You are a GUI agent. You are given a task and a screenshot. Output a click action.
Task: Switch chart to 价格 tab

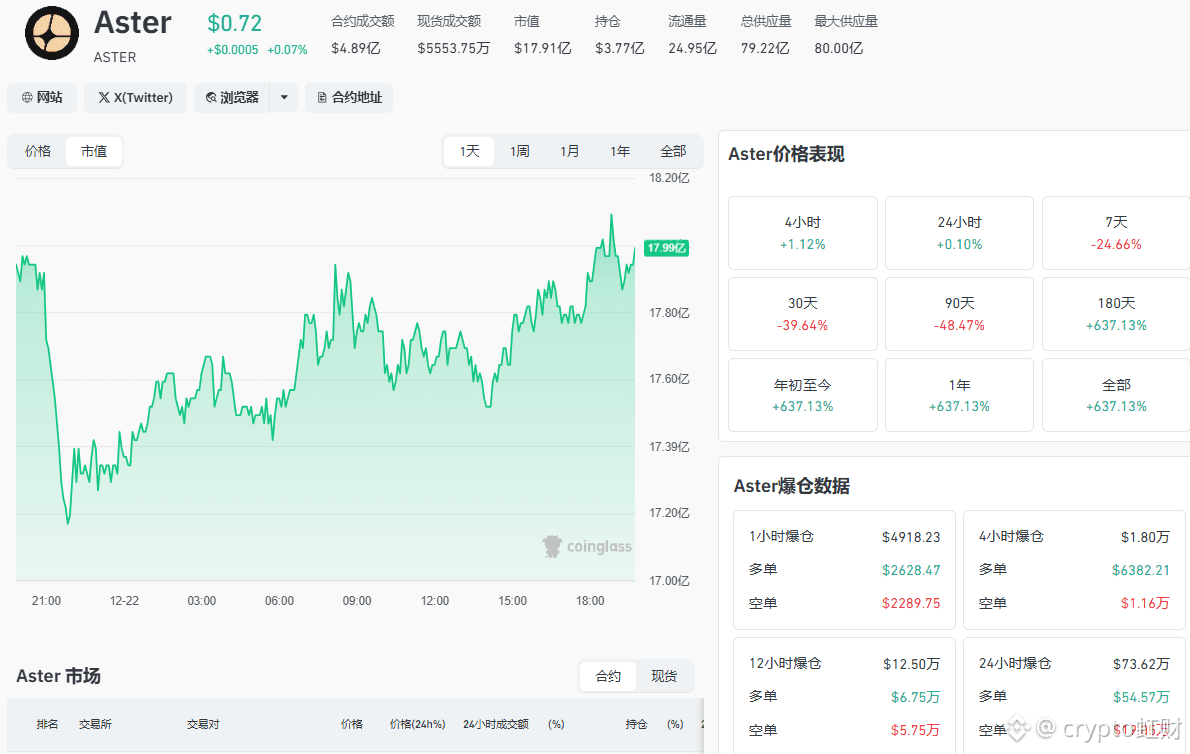(x=38, y=151)
